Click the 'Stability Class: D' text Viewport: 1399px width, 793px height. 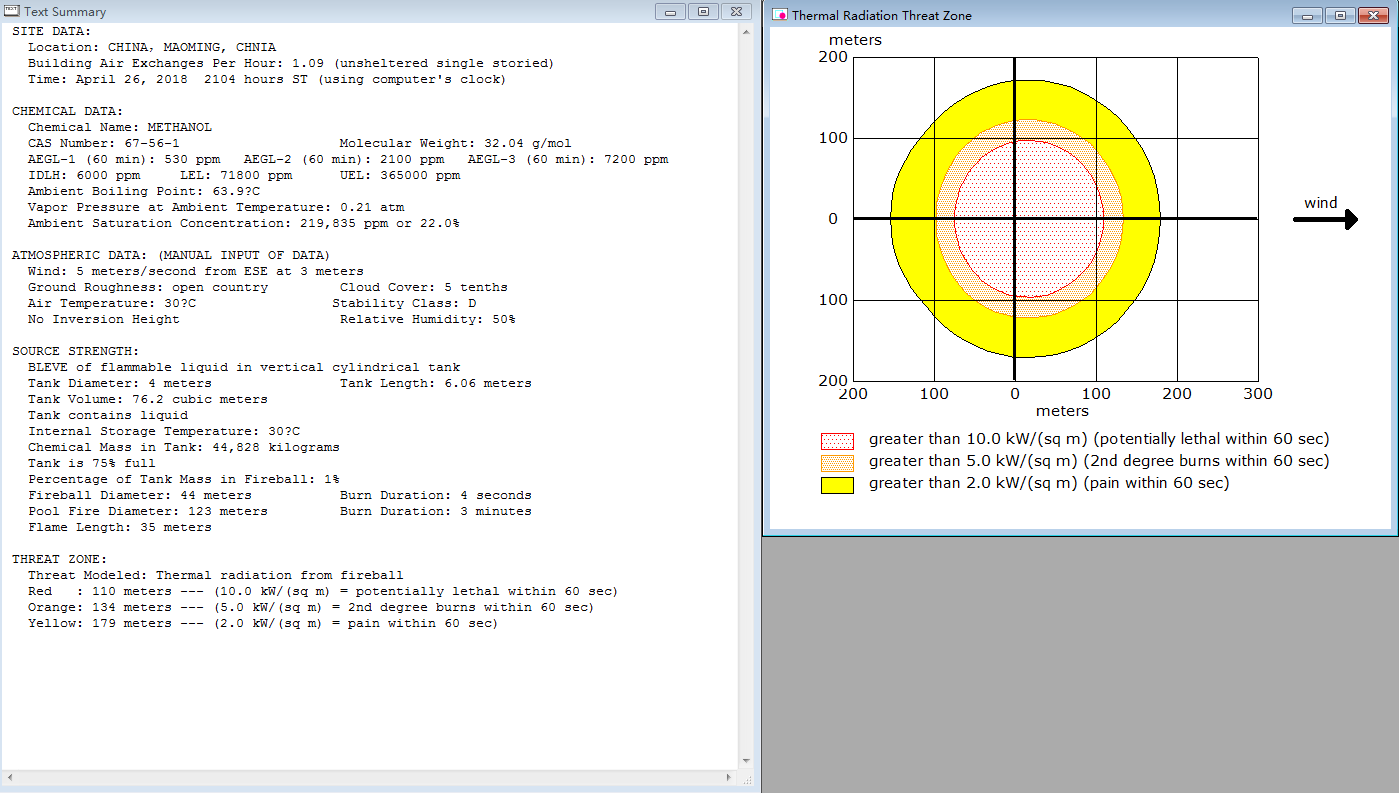point(404,303)
